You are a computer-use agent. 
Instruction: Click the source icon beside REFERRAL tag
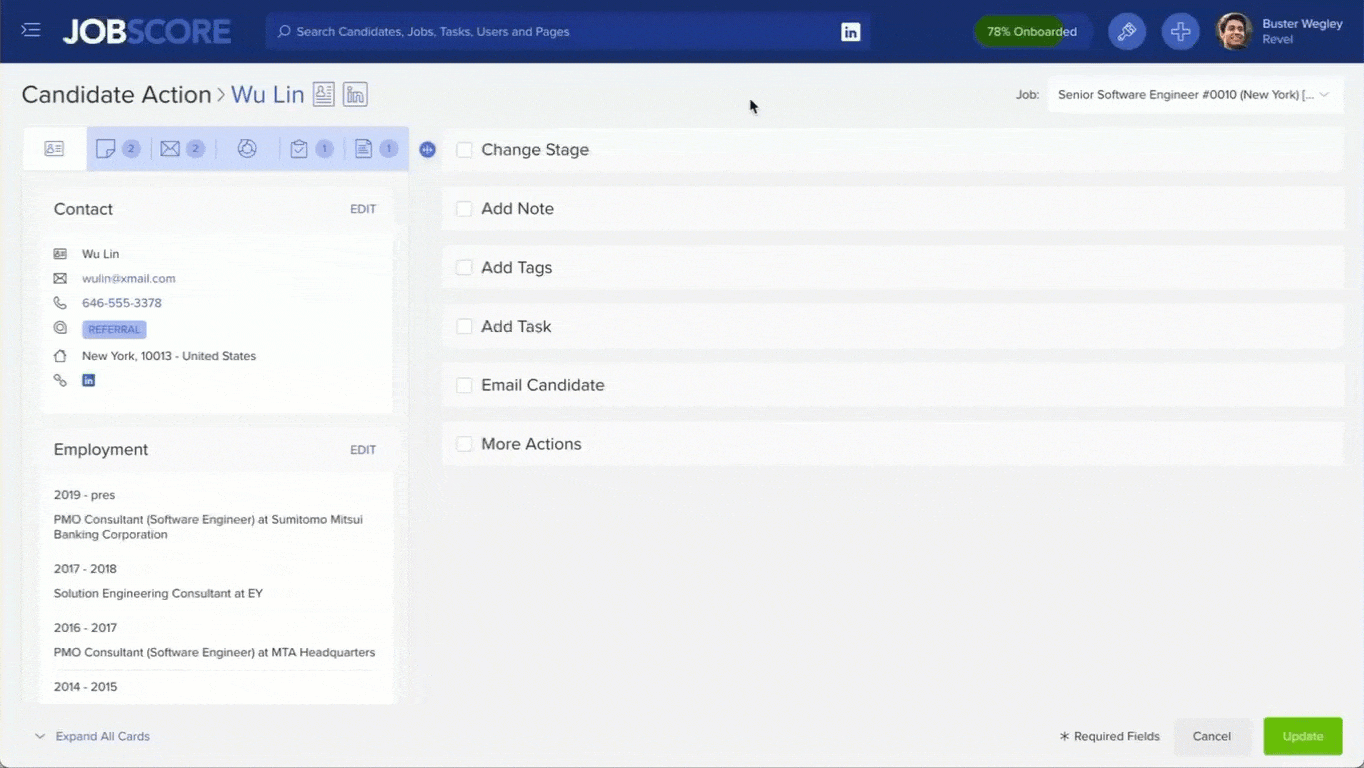(x=60, y=328)
